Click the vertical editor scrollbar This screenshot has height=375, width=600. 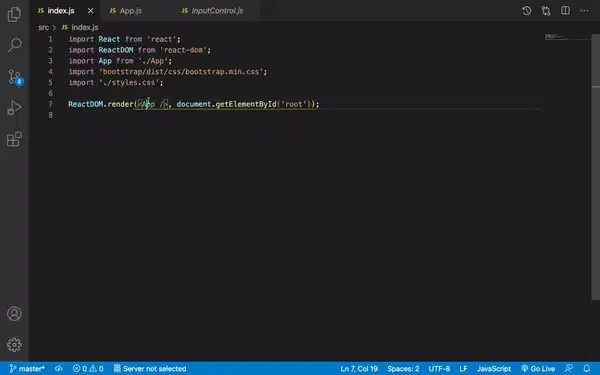click(595, 166)
